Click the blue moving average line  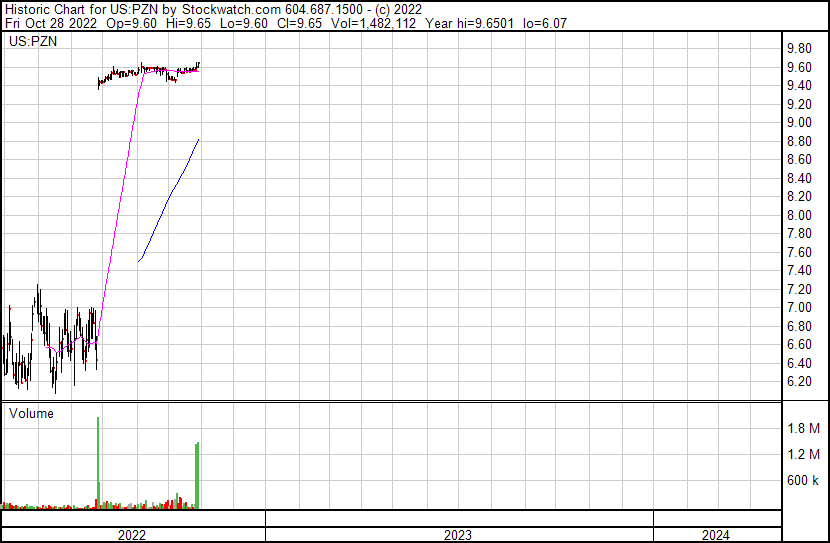coord(169,199)
